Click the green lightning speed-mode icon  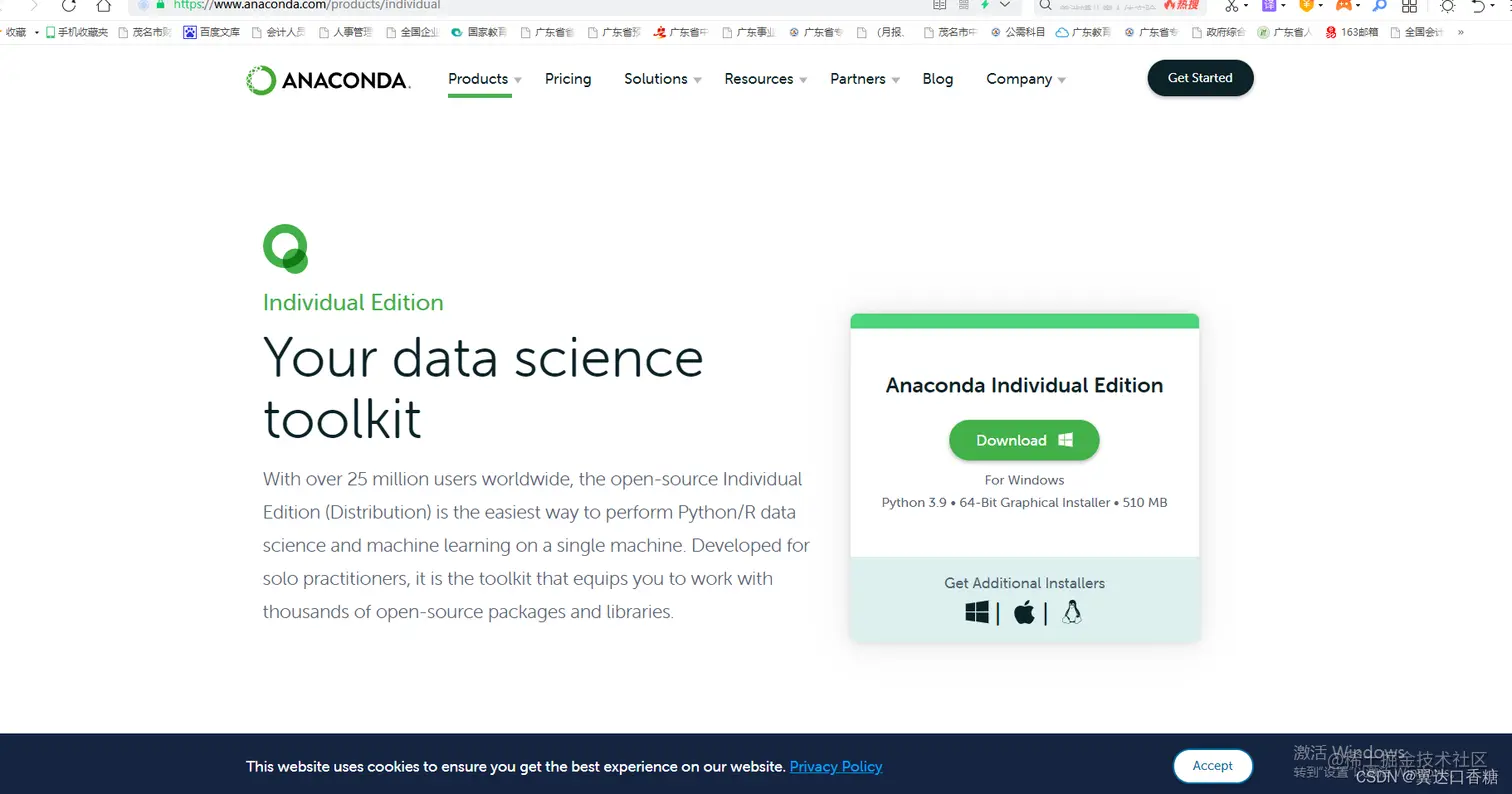[x=985, y=5]
